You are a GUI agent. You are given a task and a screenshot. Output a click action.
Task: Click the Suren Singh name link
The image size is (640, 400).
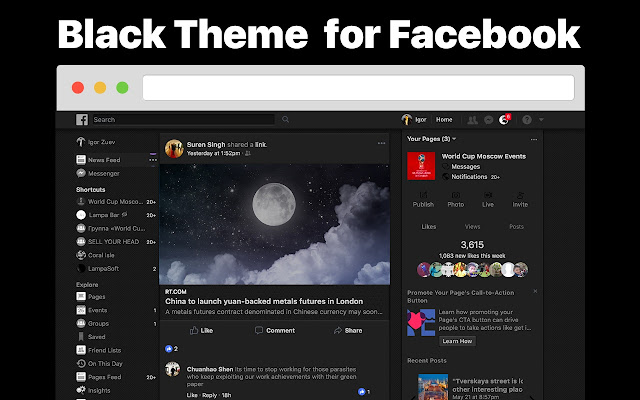(206, 144)
